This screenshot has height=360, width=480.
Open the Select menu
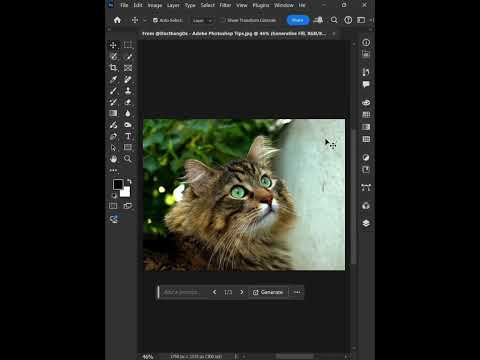coord(207,5)
